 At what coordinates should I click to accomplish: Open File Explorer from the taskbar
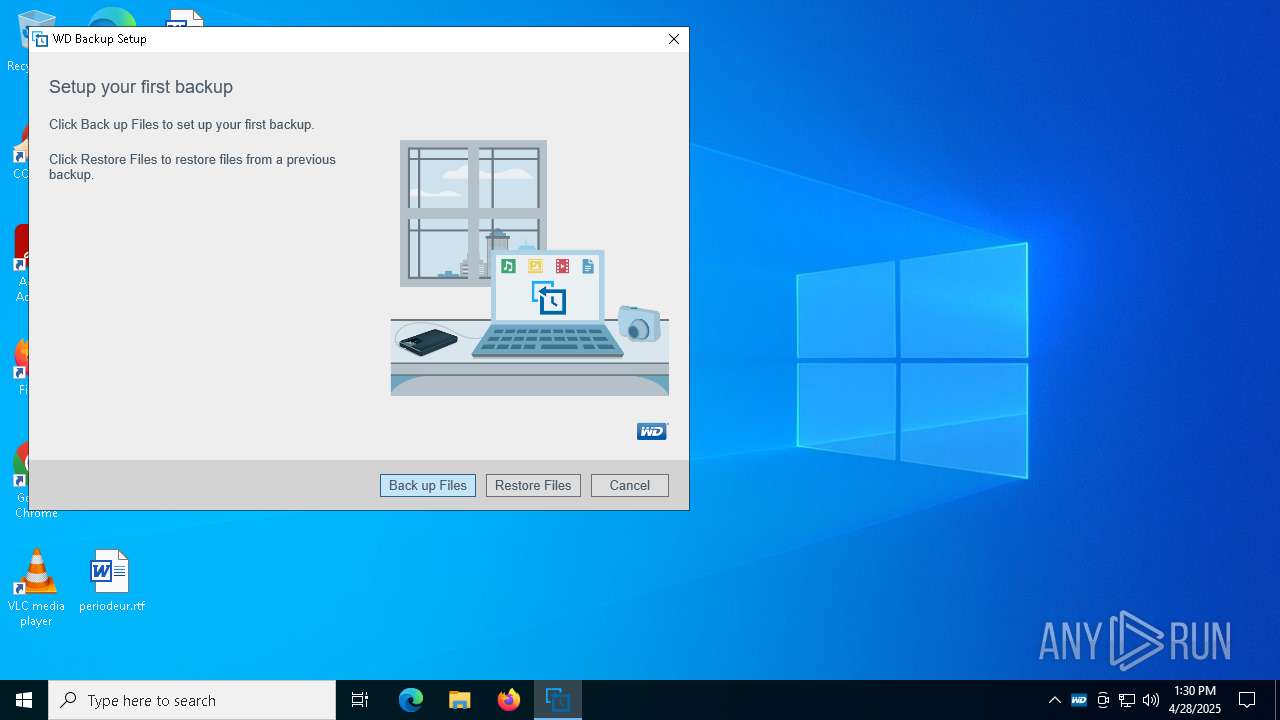tap(460, 700)
